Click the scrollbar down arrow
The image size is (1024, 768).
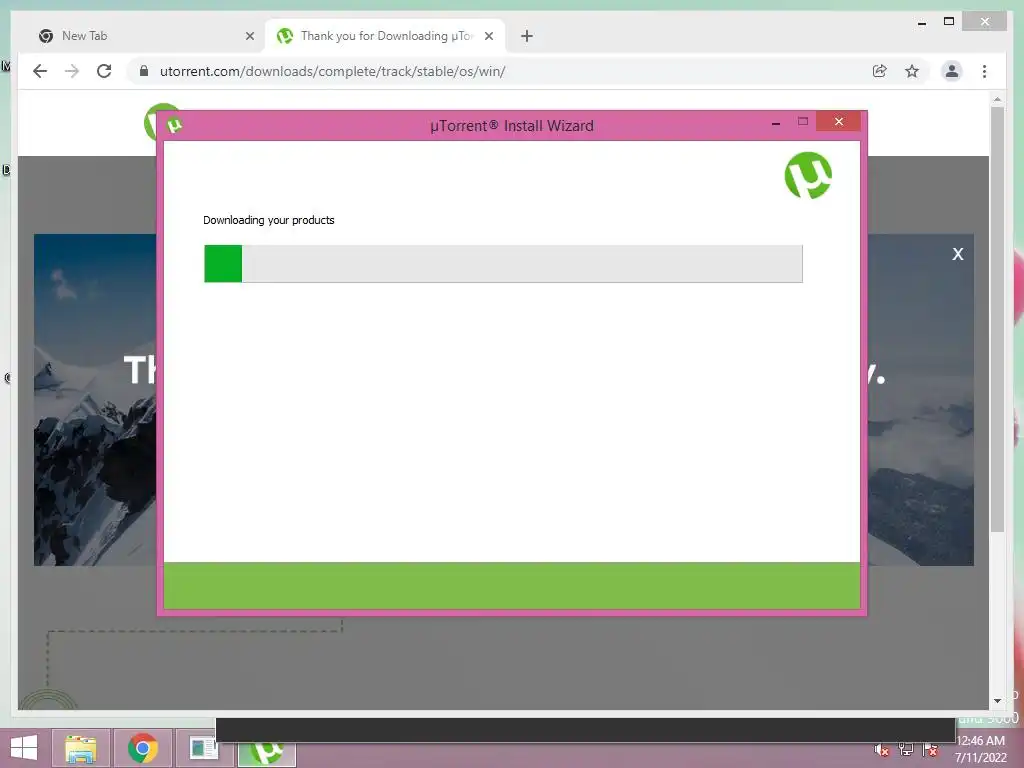[x=997, y=701]
